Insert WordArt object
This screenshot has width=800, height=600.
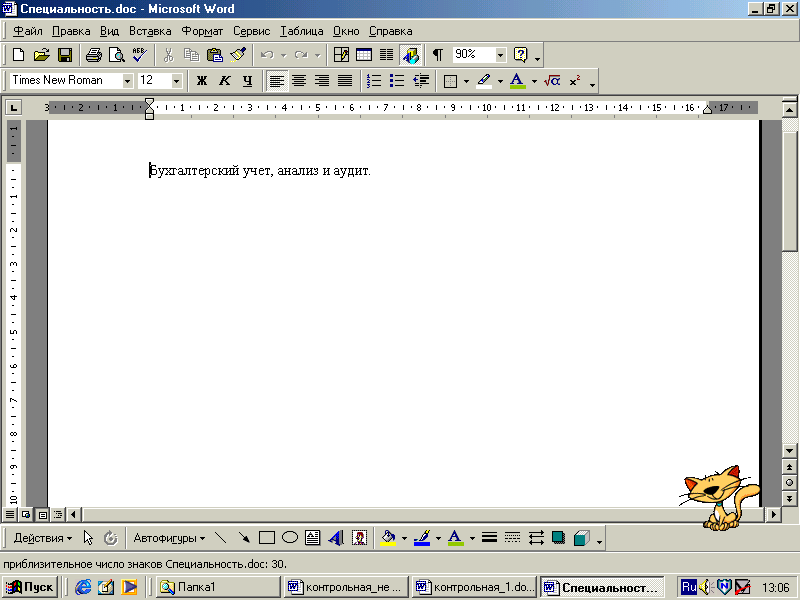pos(336,538)
